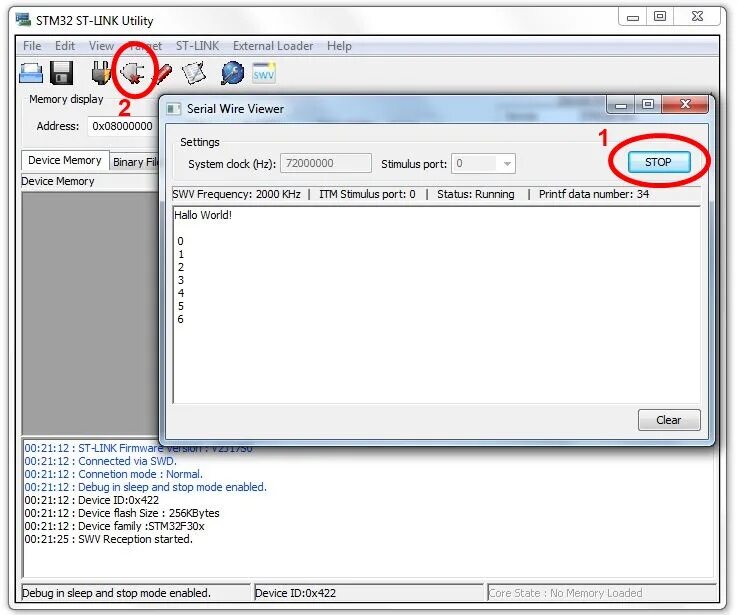The image size is (738, 615).
Task: Switch to the Device Memory tab
Action: pos(65,160)
